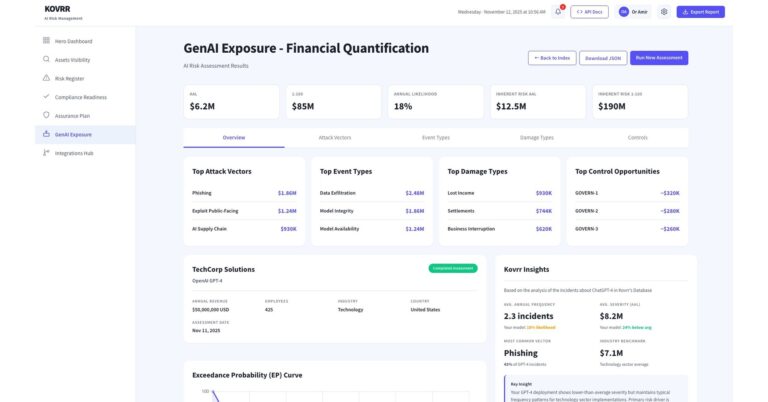Switch to the Event Types tab

tap(435, 138)
